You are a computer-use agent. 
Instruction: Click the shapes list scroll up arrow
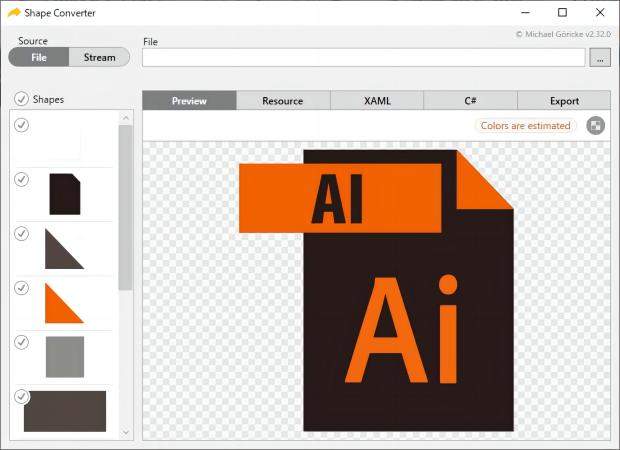click(126, 118)
